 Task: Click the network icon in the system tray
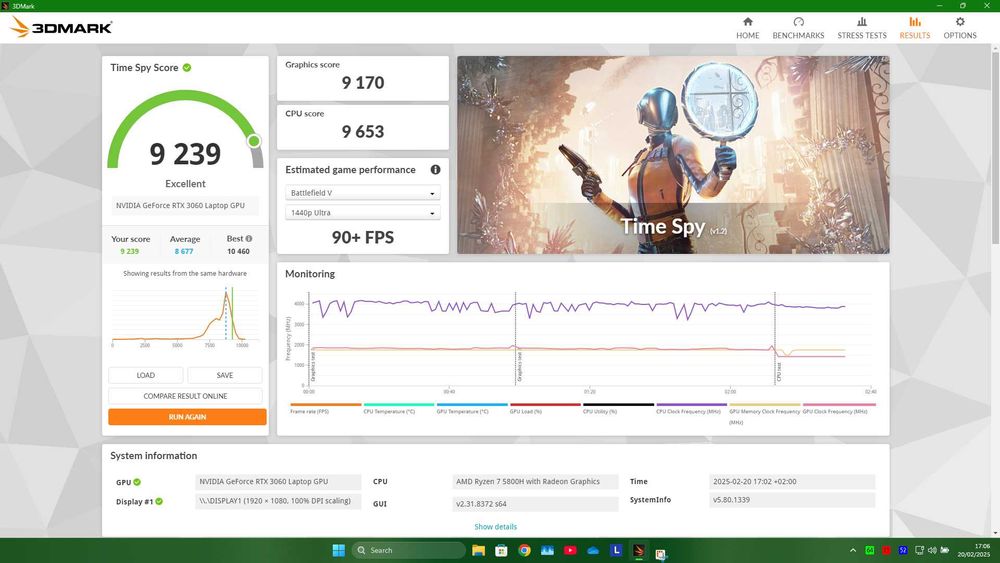[x=919, y=550]
